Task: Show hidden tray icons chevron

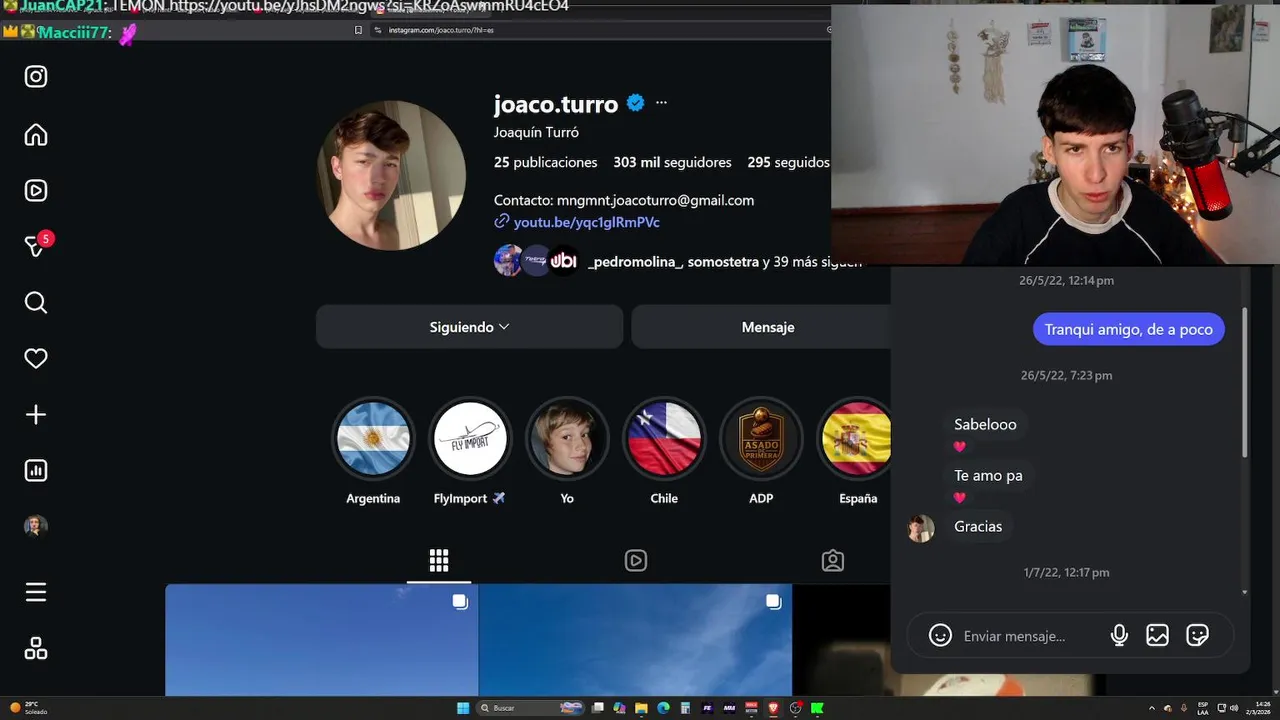Action: [x=1152, y=708]
